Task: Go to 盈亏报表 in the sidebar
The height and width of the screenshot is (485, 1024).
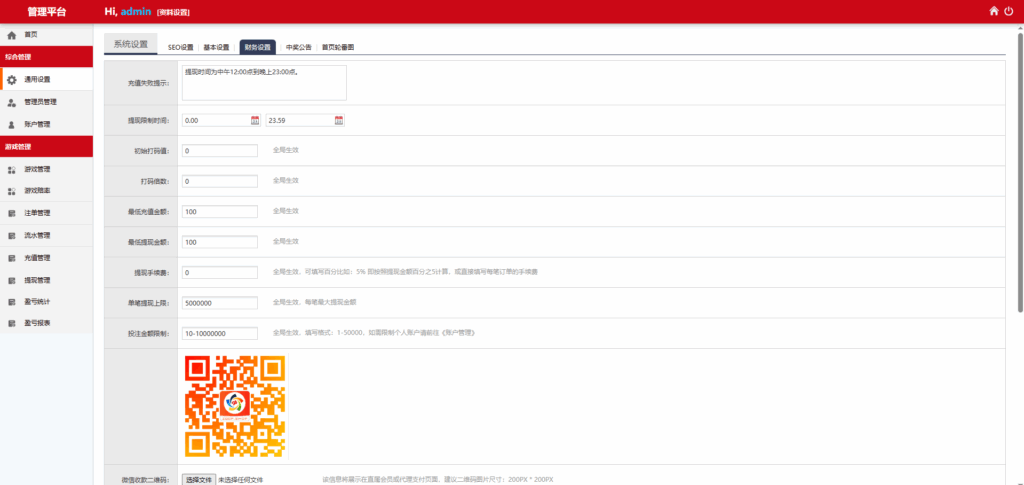Action: (x=37, y=323)
